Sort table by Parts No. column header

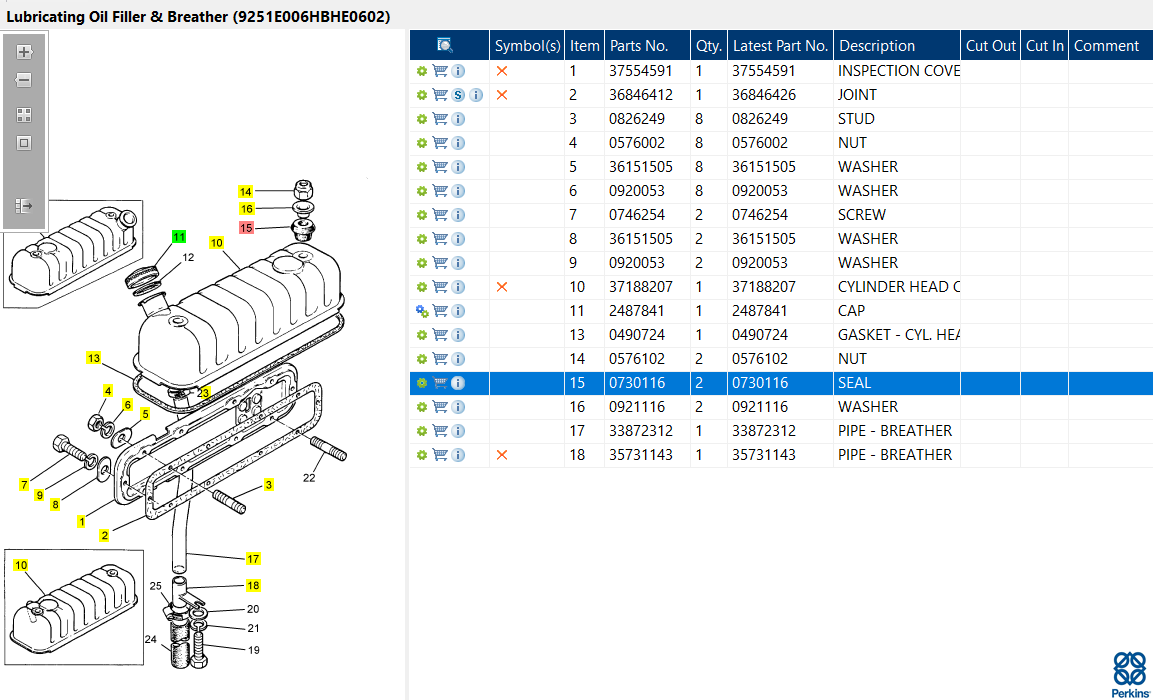click(x=639, y=45)
